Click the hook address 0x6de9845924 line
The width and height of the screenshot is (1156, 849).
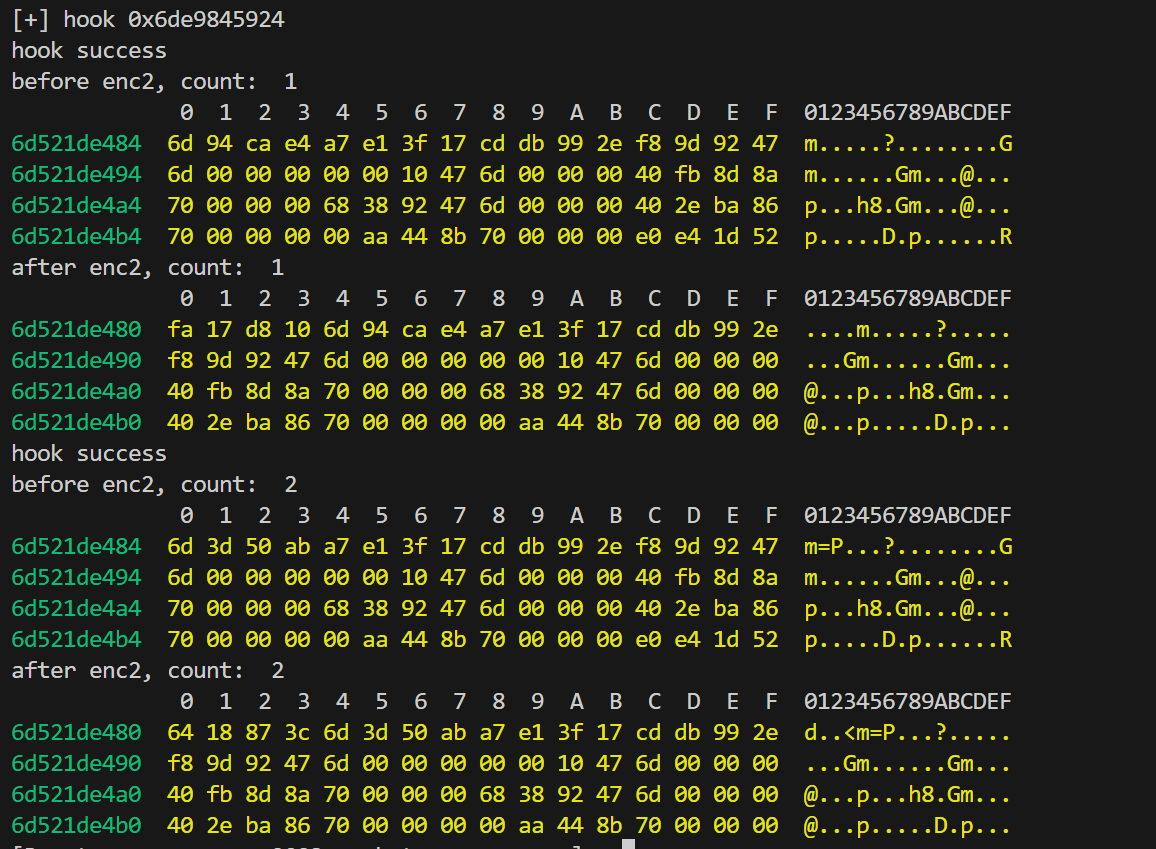[x=148, y=19]
